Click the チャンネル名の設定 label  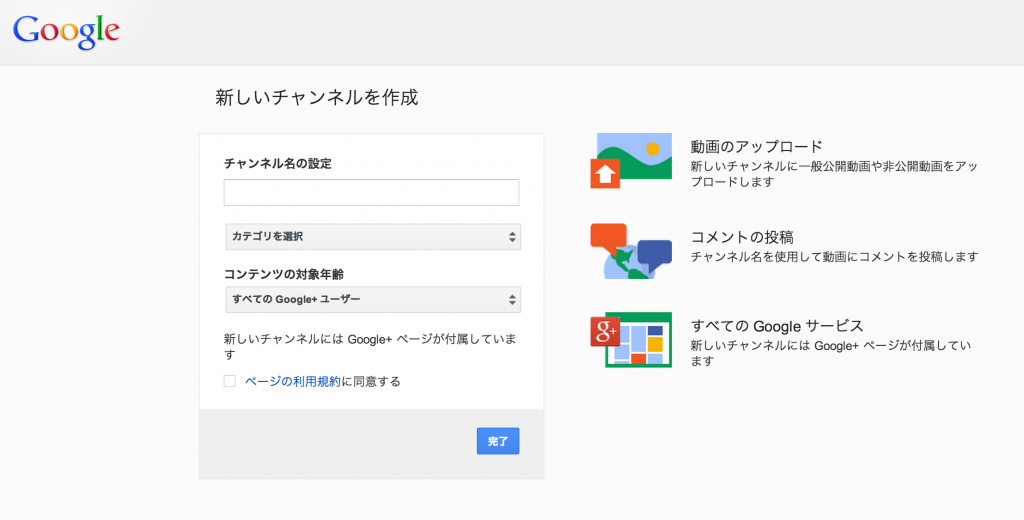(278, 164)
